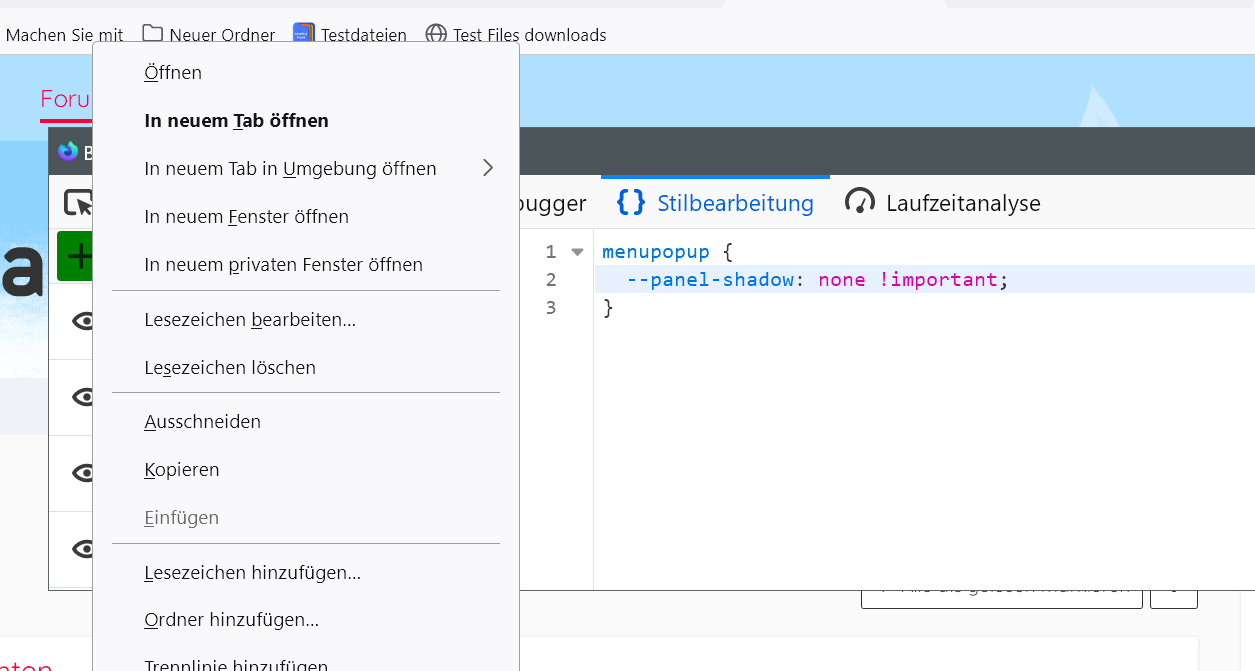1255x671 pixels.
Task: Click the Testdateien bookmark icon
Action: [304, 34]
